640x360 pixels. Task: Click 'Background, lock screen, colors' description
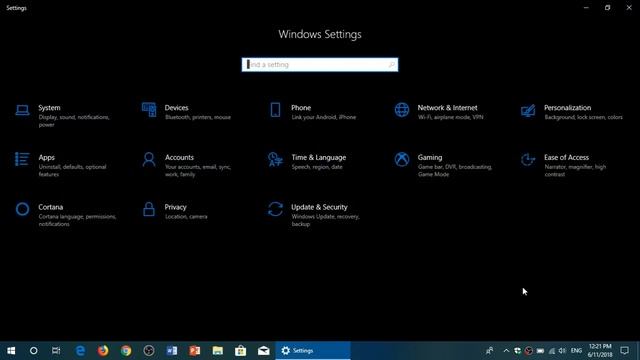pos(583,117)
